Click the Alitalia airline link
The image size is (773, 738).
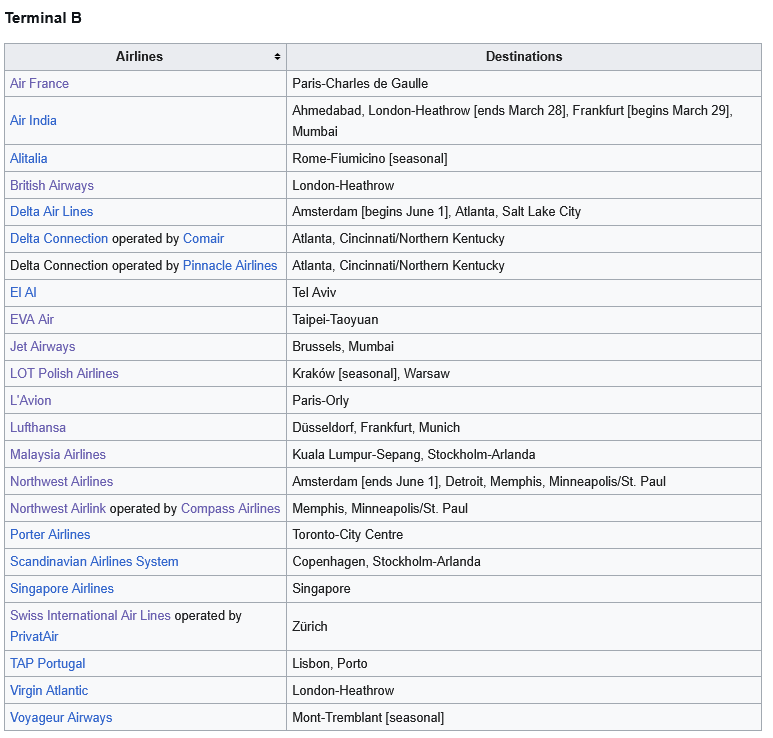[29, 159]
